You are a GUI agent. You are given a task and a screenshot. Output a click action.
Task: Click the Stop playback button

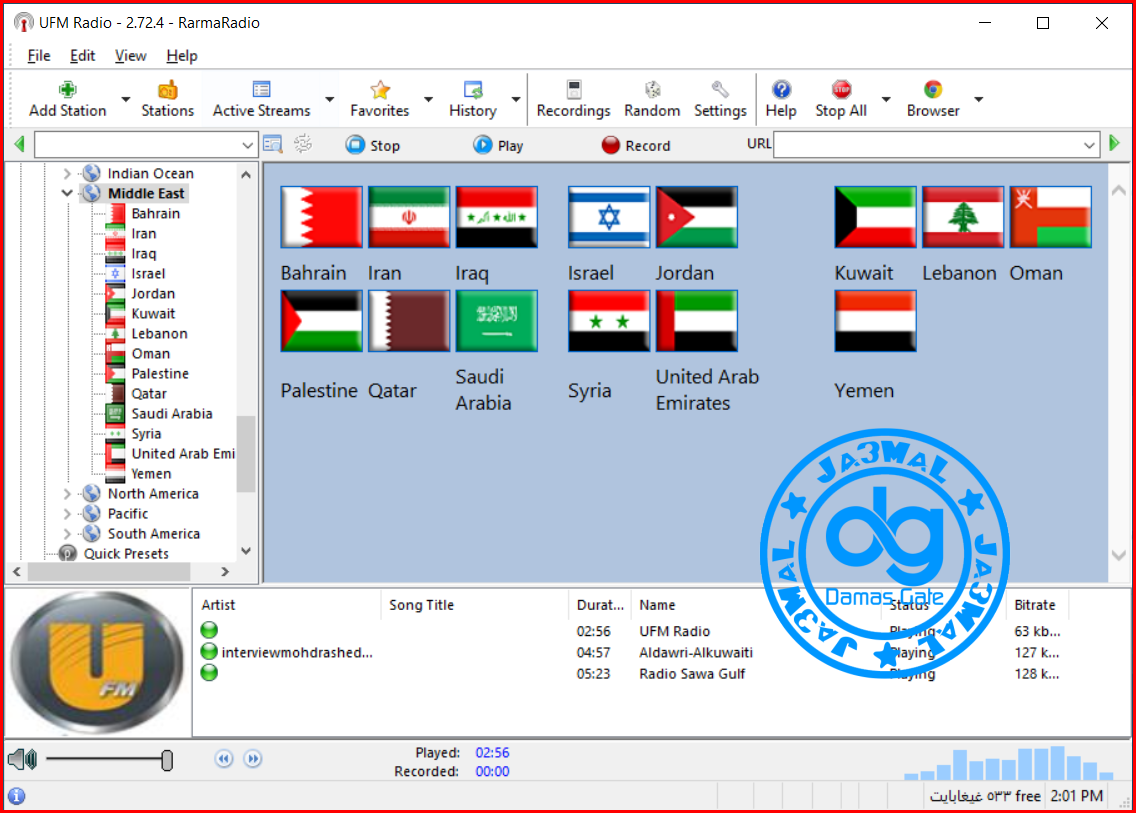click(372, 145)
